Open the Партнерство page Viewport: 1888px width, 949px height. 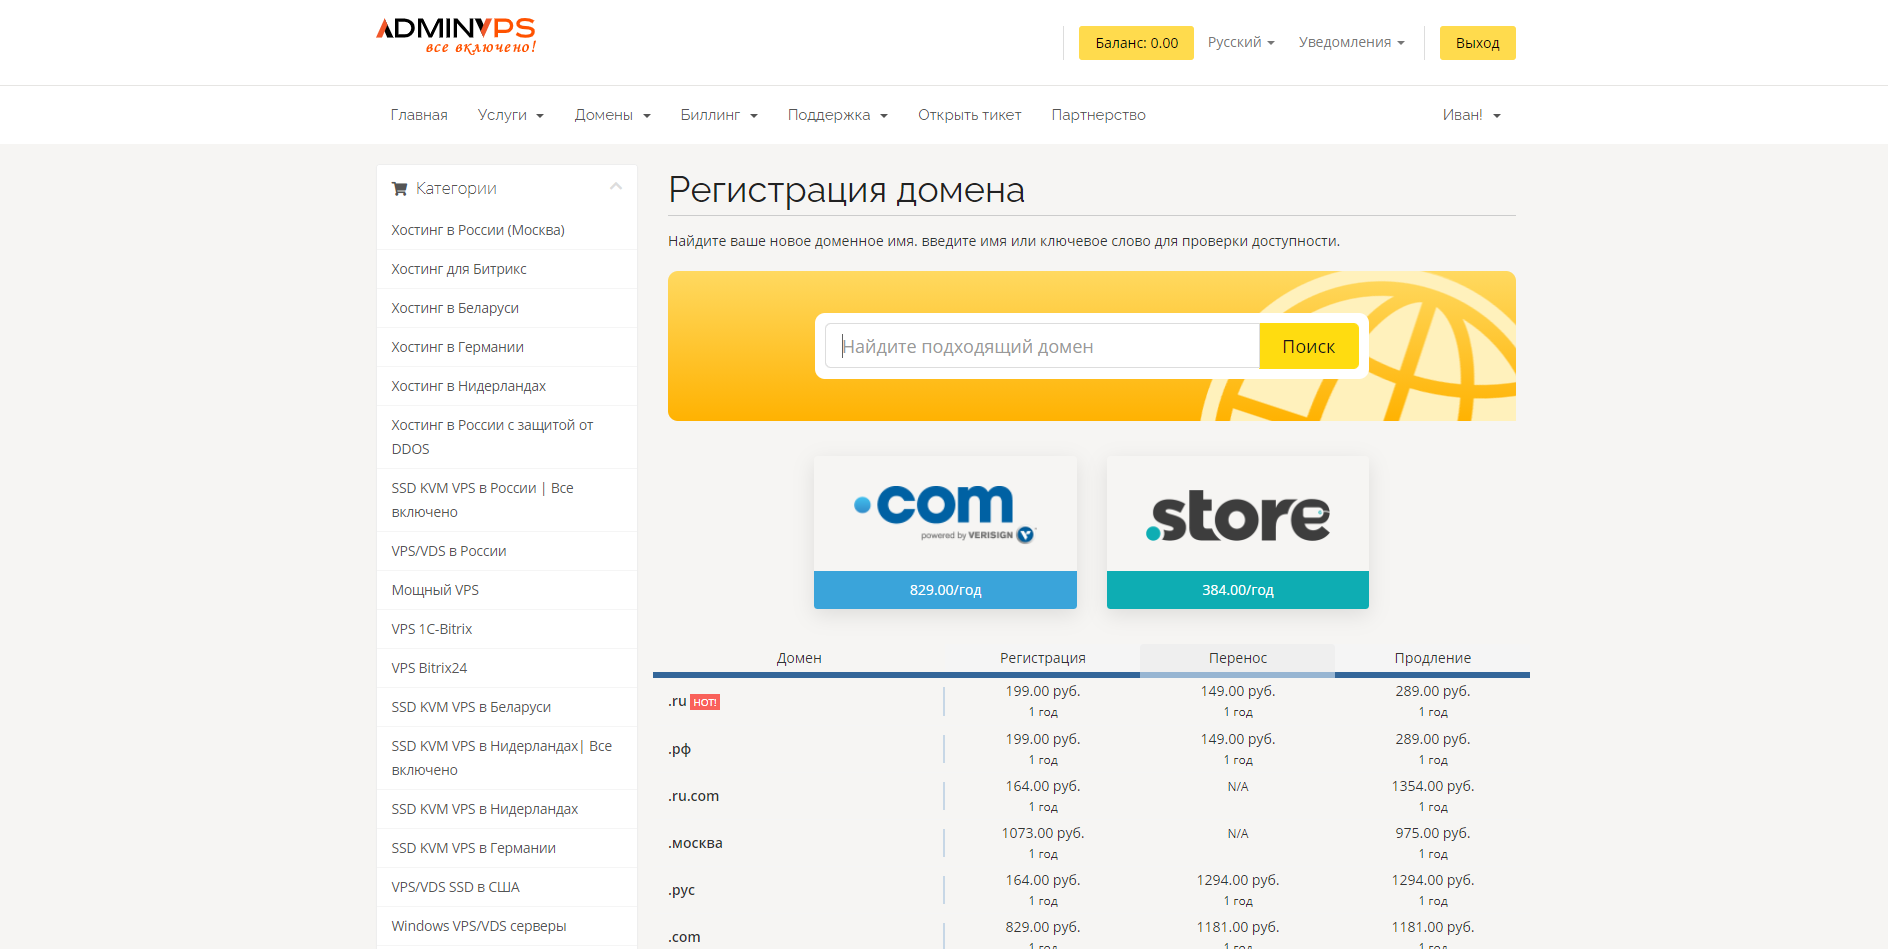1099,115
